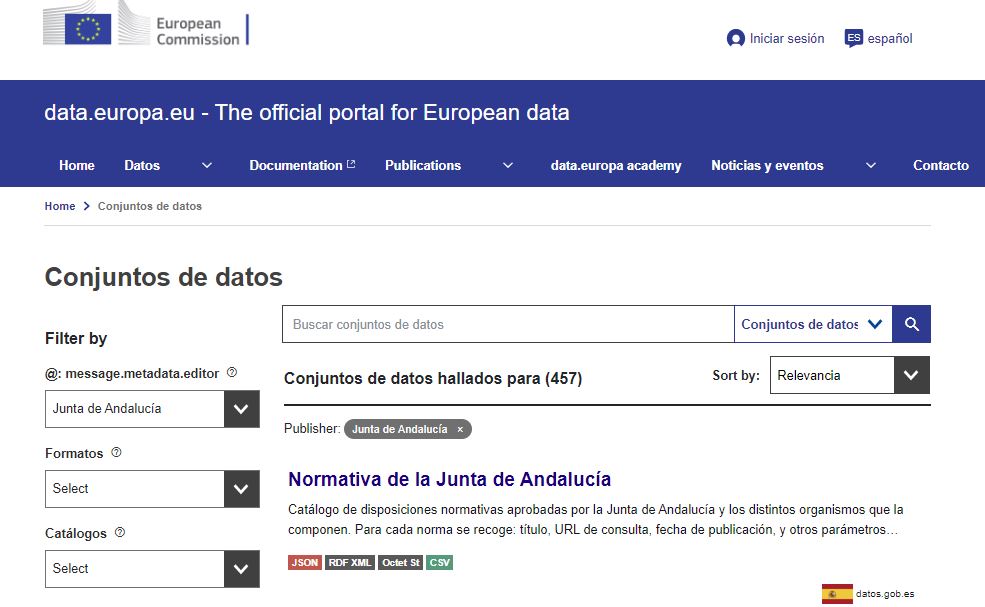This screenshot has height=607, width=985.
Task: Click the Octet St format badge
Action: pos(399,562)
